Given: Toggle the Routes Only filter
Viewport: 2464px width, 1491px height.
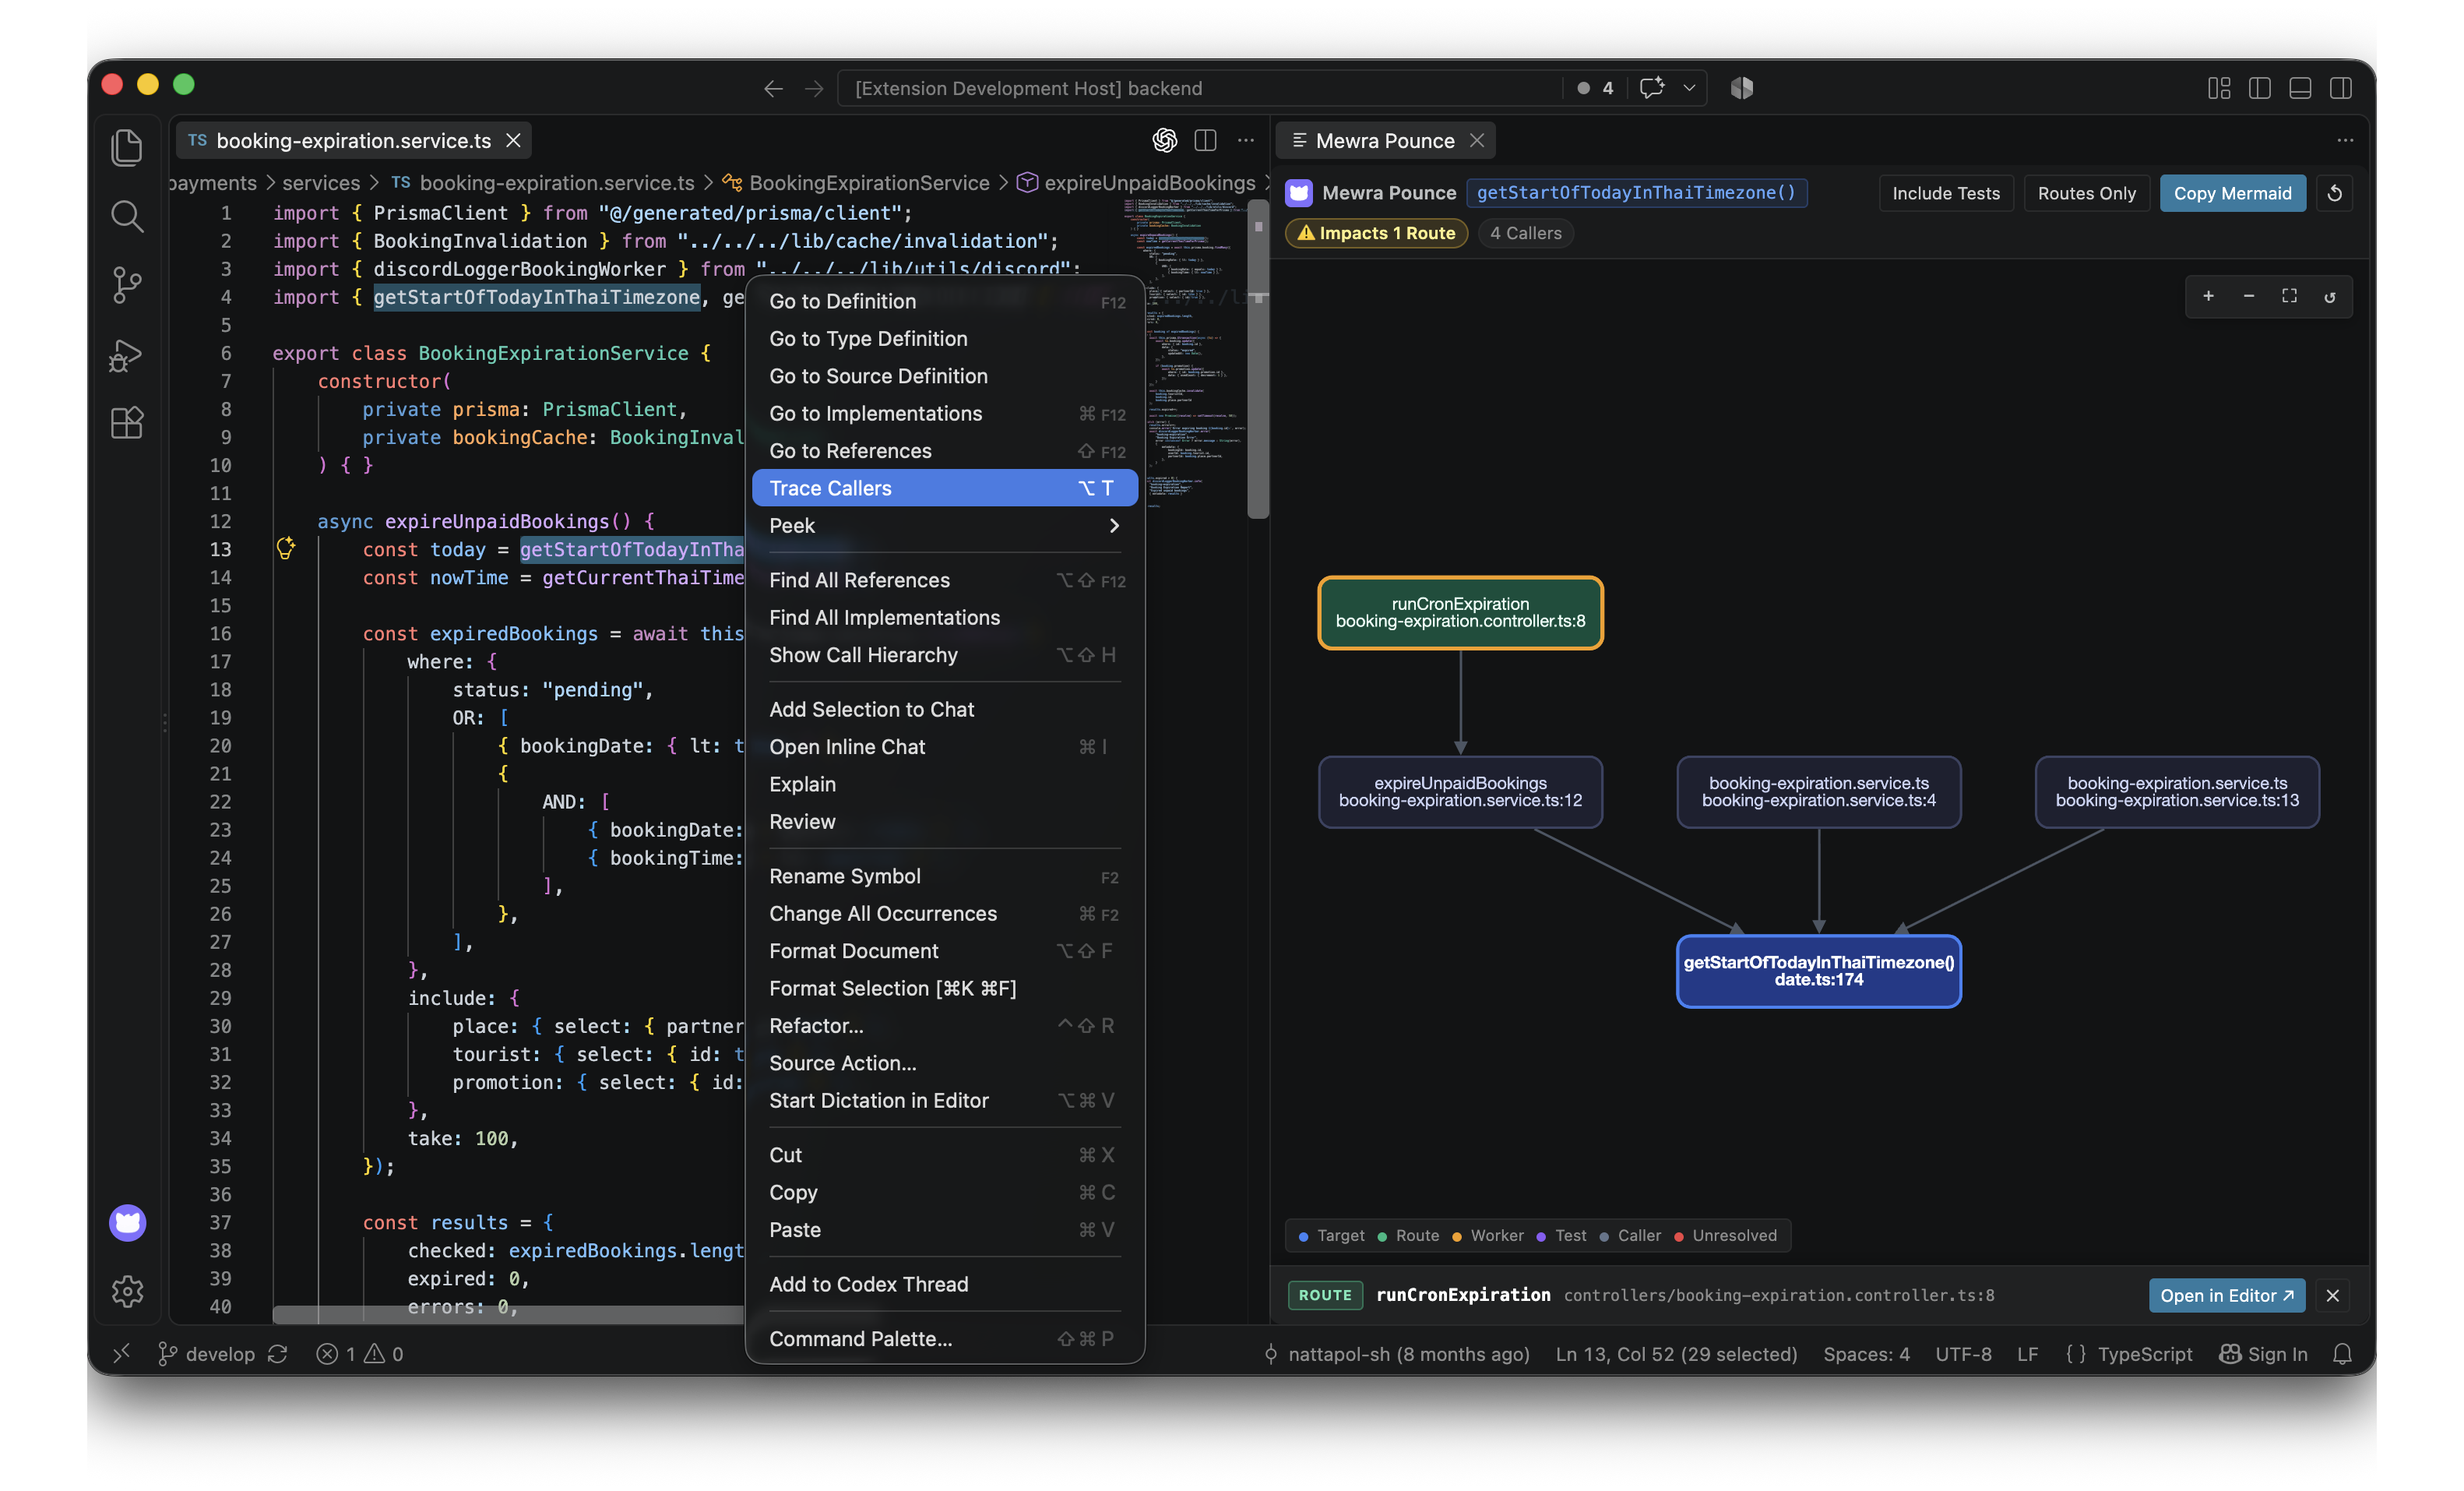Looking at the screenshot, I should tap(2086, 193).
